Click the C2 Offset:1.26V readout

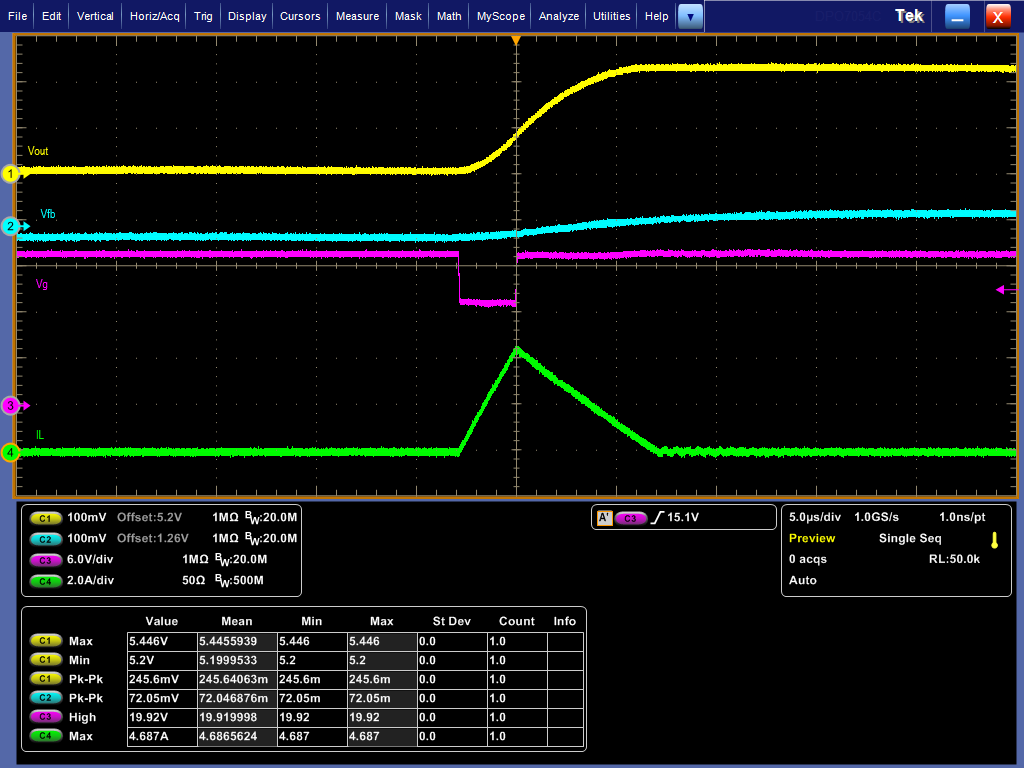(153, 538)
